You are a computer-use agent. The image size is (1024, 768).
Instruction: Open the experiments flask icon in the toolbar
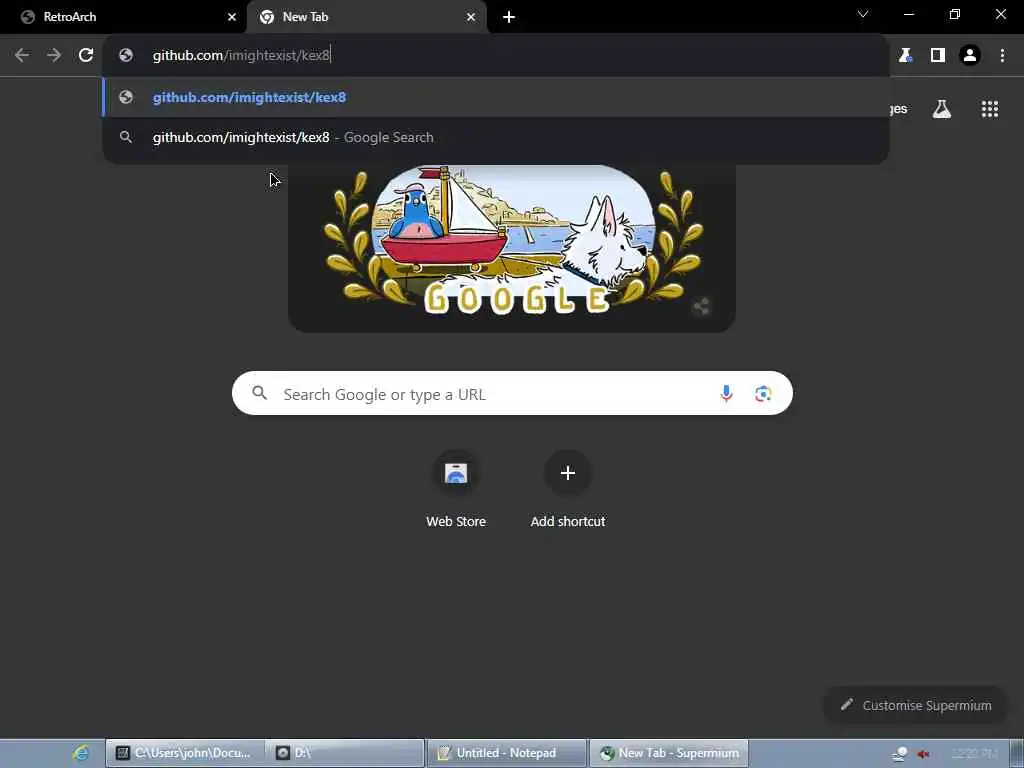point(905,56)
